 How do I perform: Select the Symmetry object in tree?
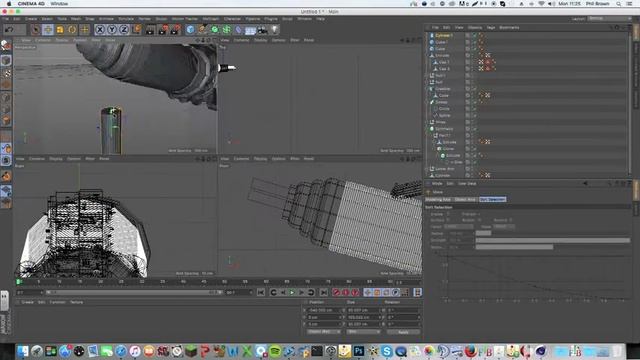click(444, 129)
